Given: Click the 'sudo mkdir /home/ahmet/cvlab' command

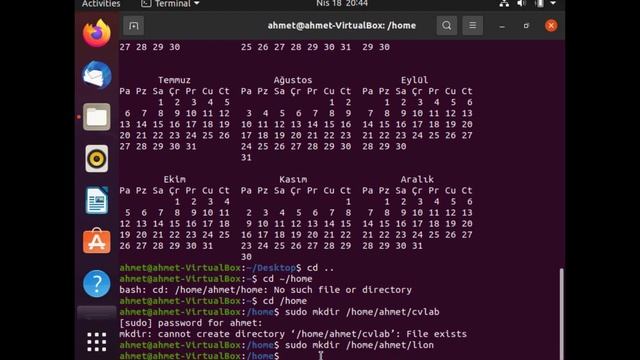Looking at the screenshot, I should [362, 312].
